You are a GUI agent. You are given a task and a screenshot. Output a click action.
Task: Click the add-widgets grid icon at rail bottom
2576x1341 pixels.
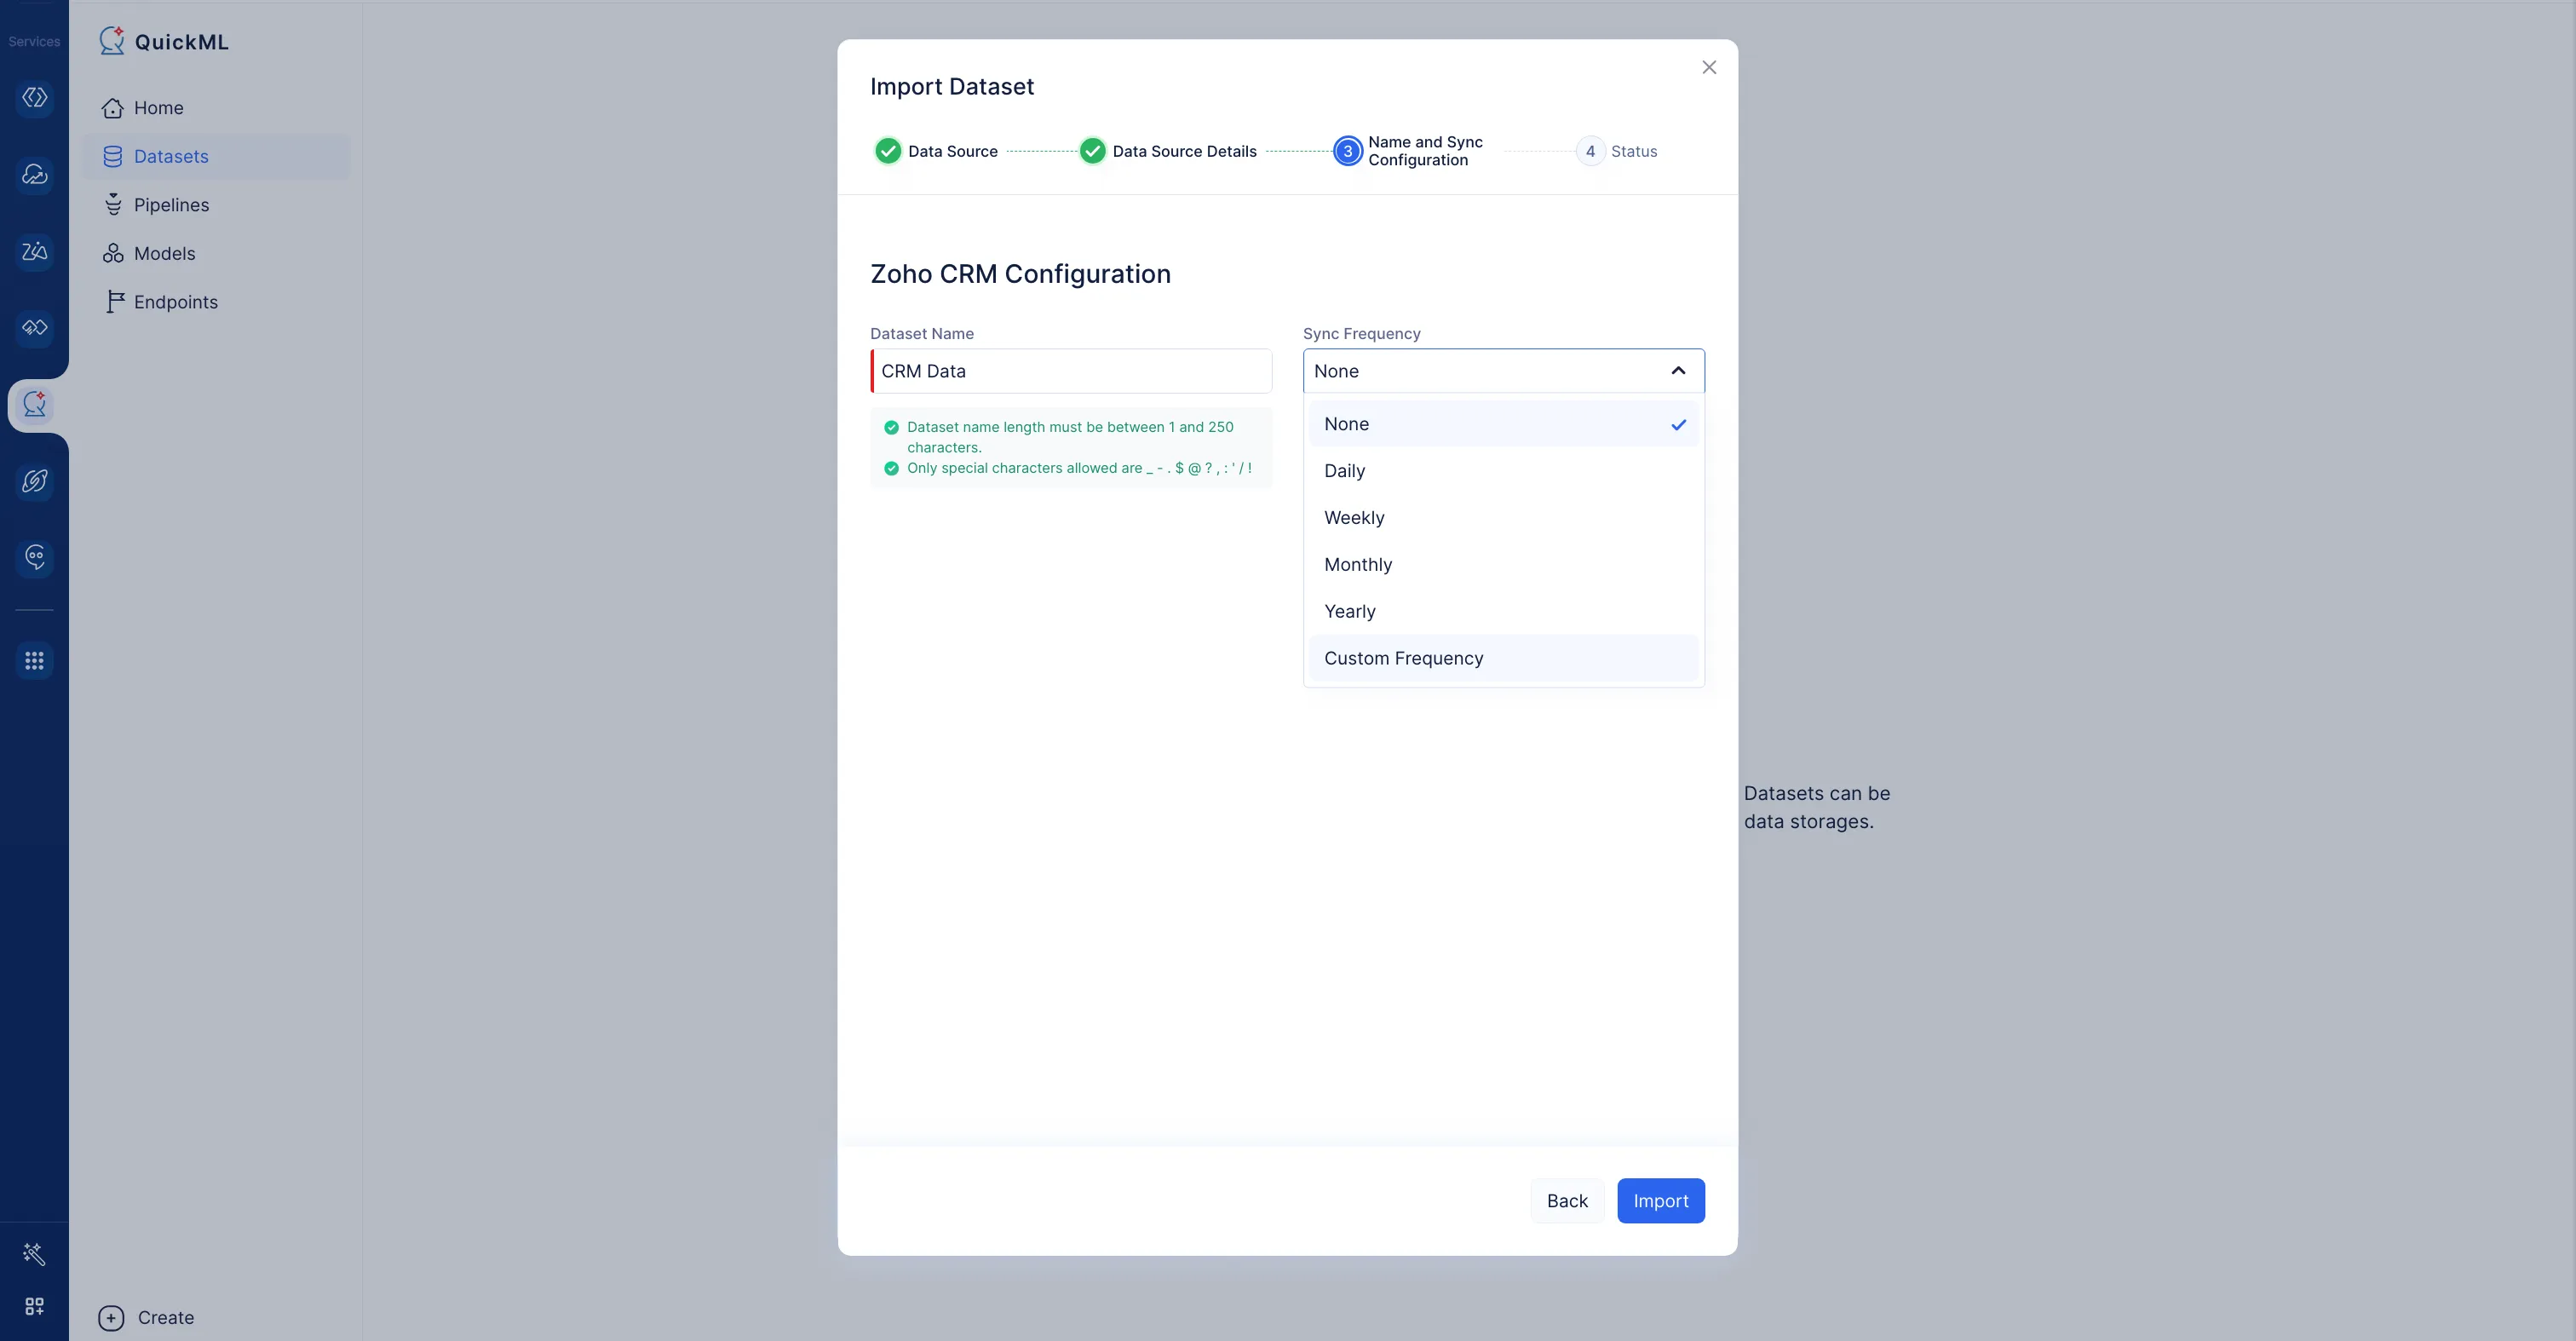[x=34, y=1306]
